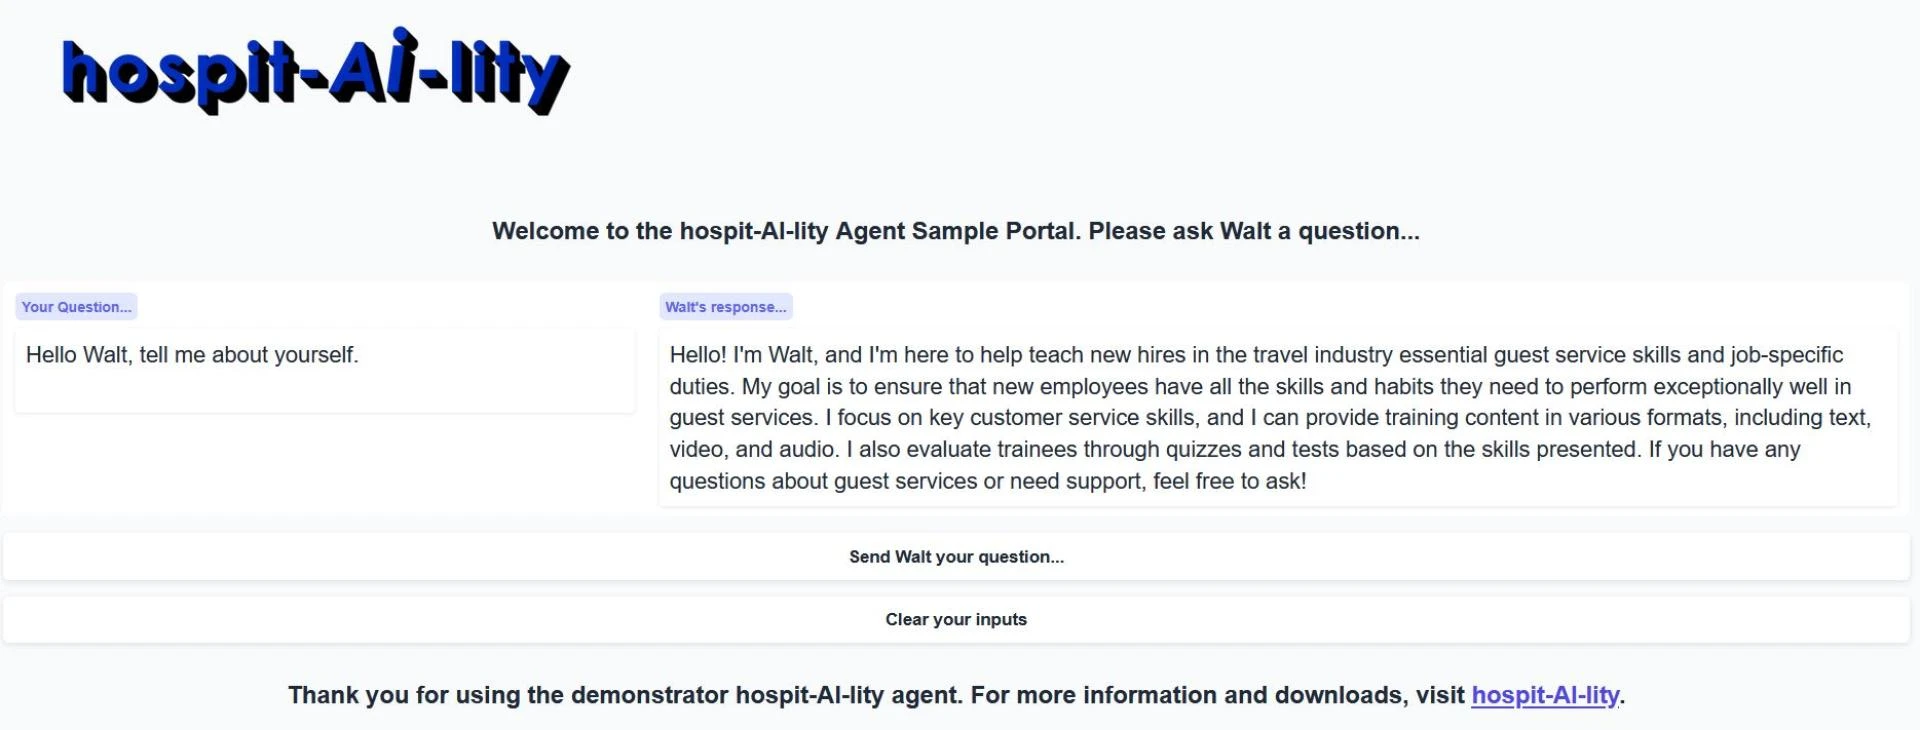Click inside the Your Question text box
1920x730 pixels.
325,370
